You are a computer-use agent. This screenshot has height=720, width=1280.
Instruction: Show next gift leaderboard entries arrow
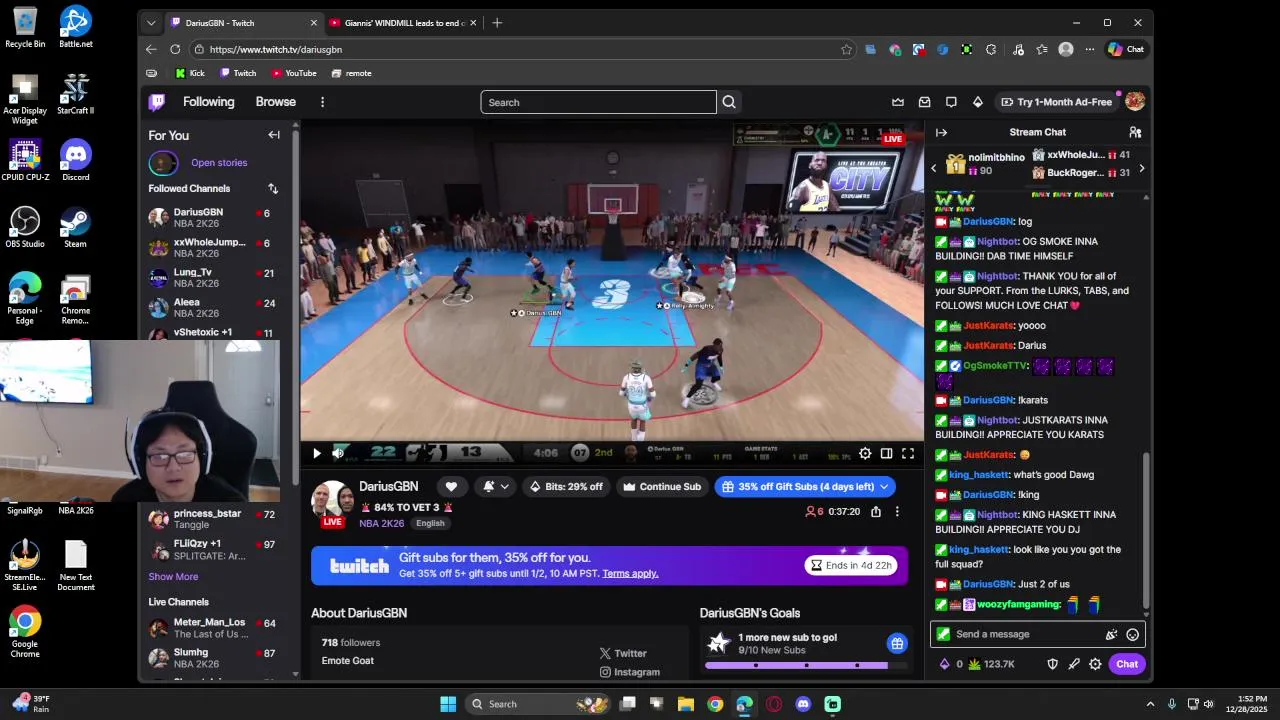pos(1141,168)
